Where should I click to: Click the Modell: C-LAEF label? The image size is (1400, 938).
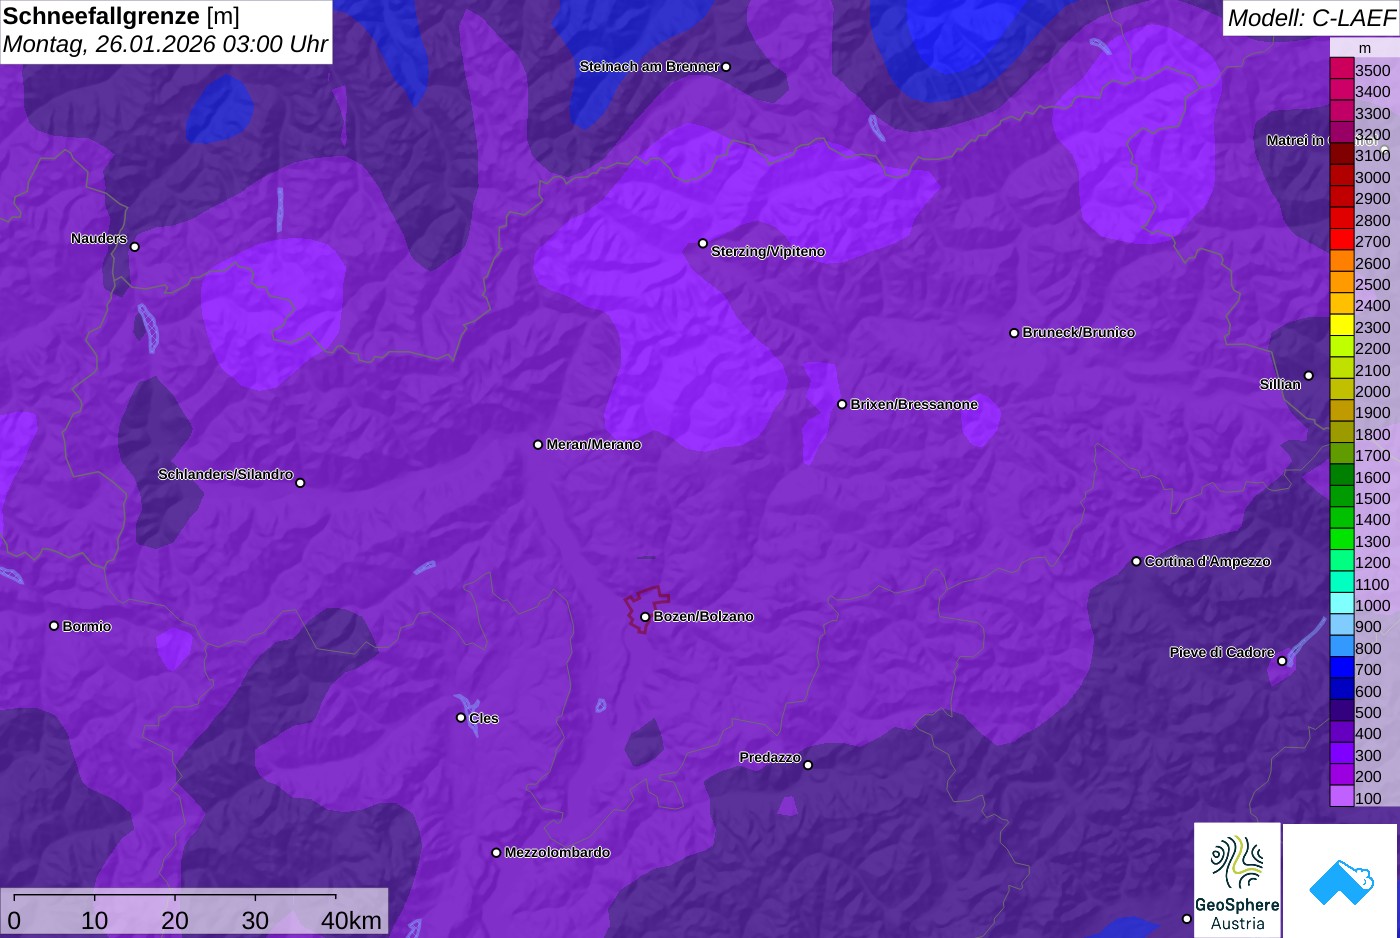(x=1311, y=17)
